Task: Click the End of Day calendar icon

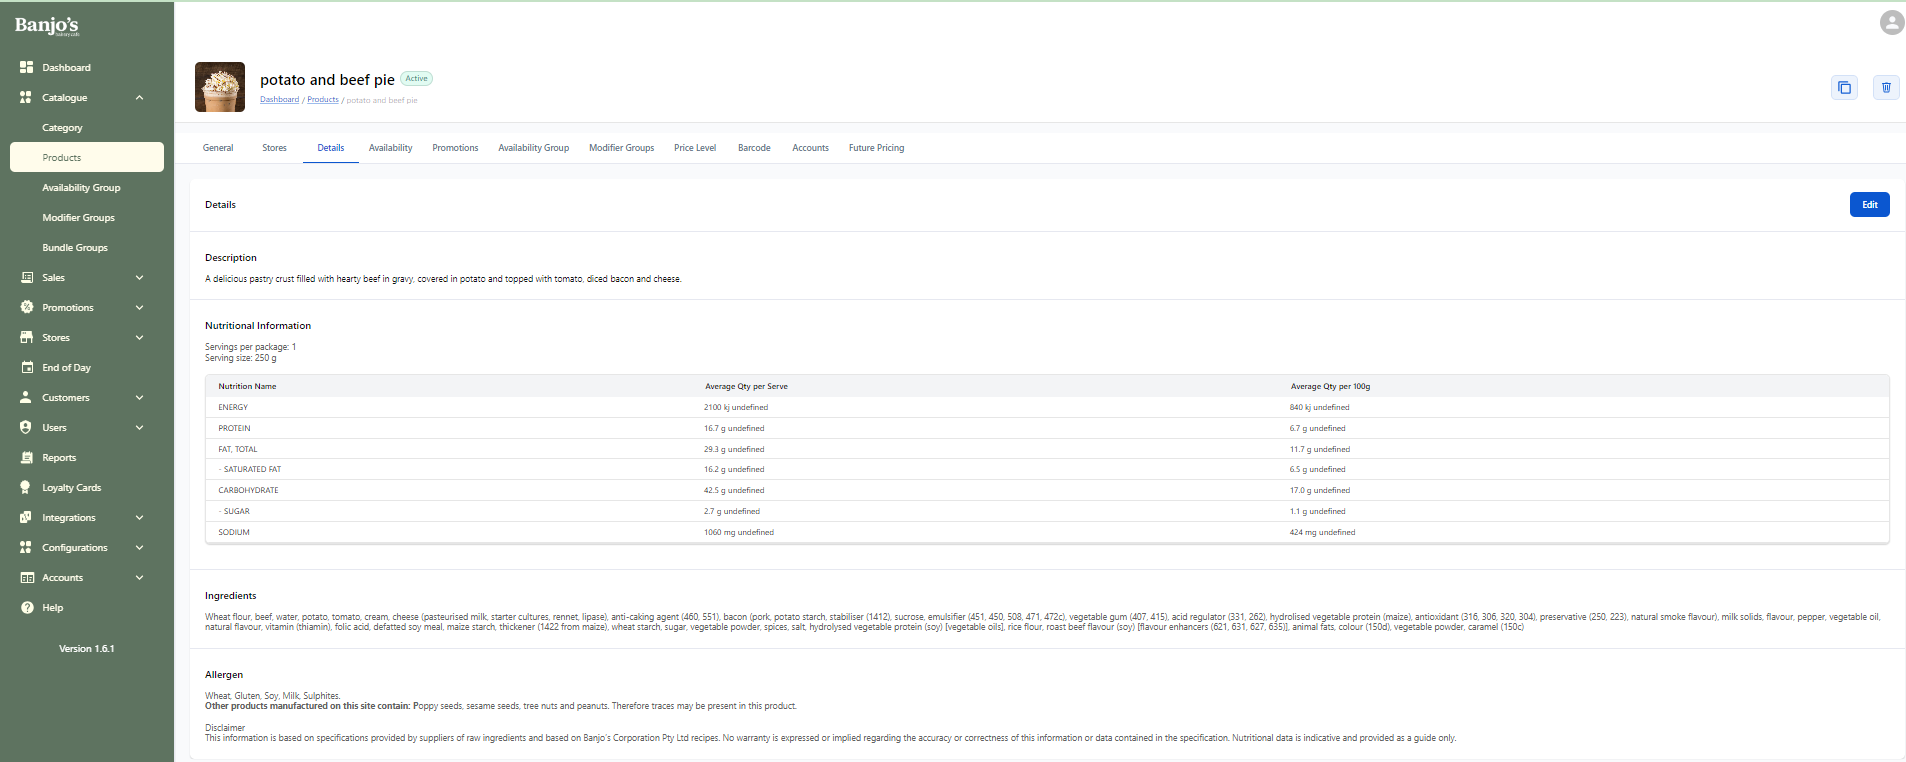Action: (27, 368)
